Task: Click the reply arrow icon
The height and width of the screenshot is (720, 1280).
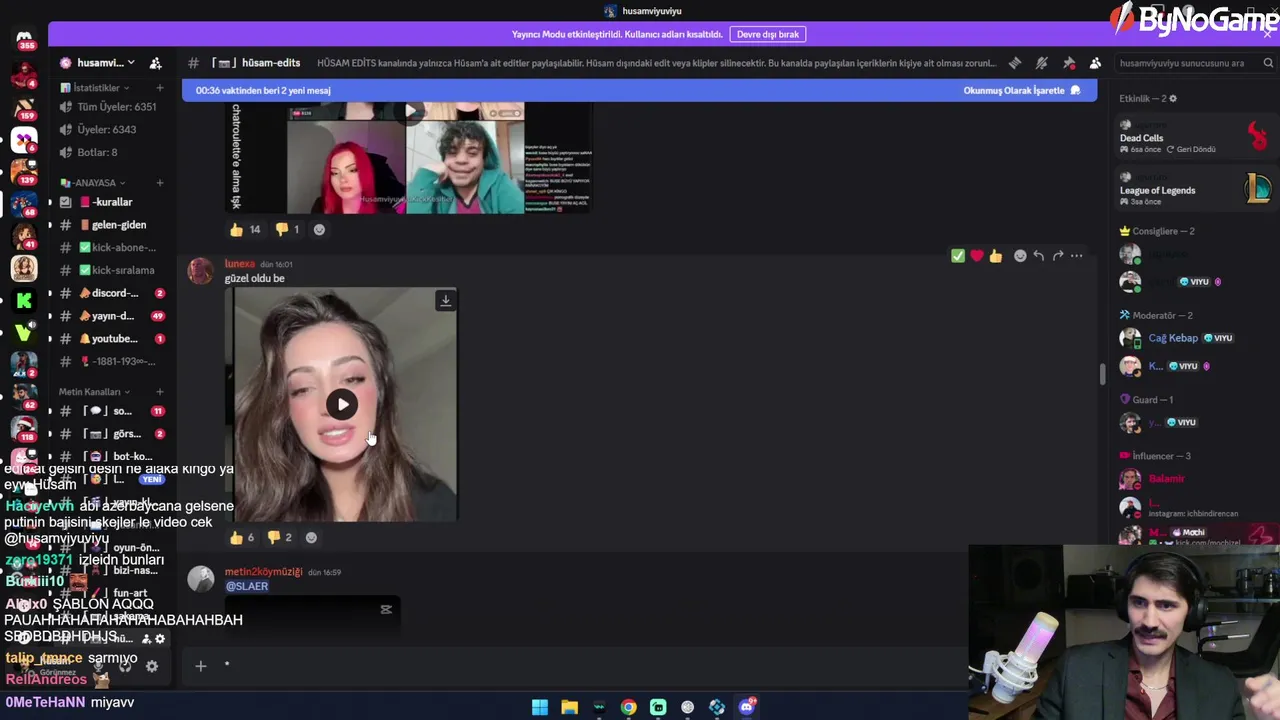Action: pyautogui.click(x=1039, y=256)
